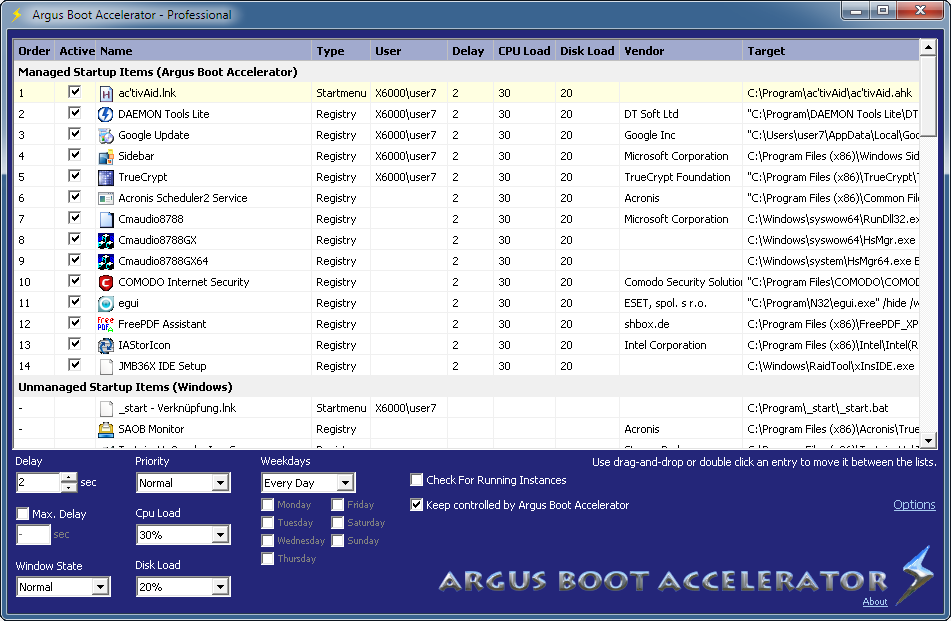Click the Google Update icon
The width and height of the screenshot is (951, 621).
pyautogui.click(x=106, y=135)
